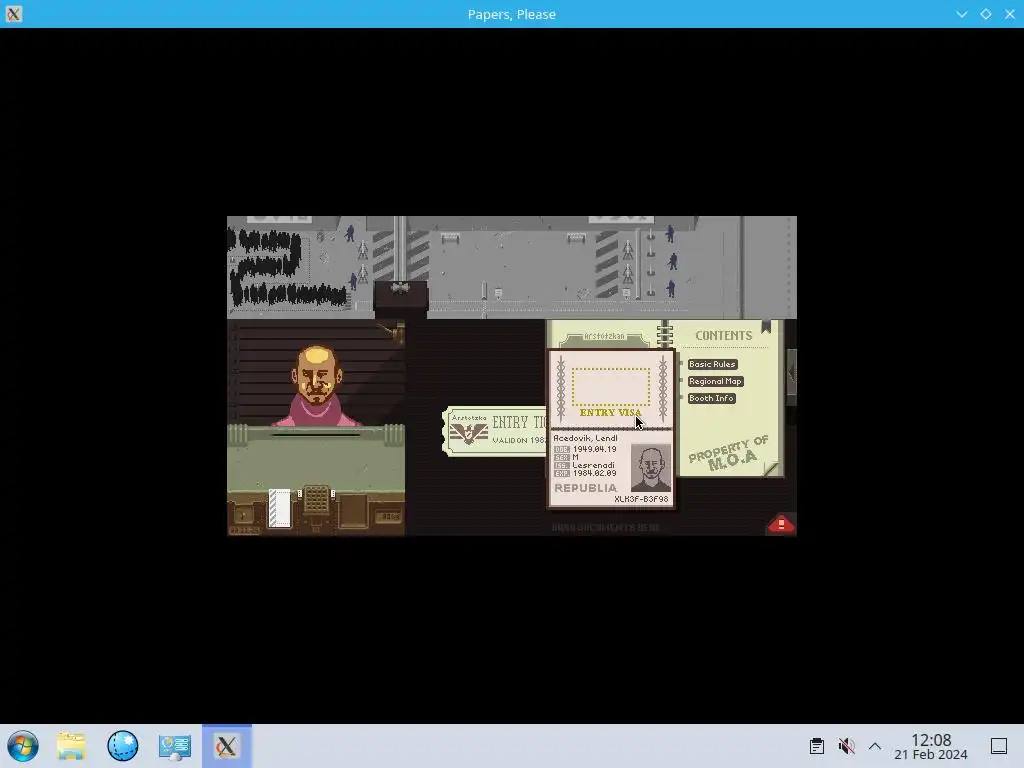Click the passport photo of Lendl

pos(650,468)
